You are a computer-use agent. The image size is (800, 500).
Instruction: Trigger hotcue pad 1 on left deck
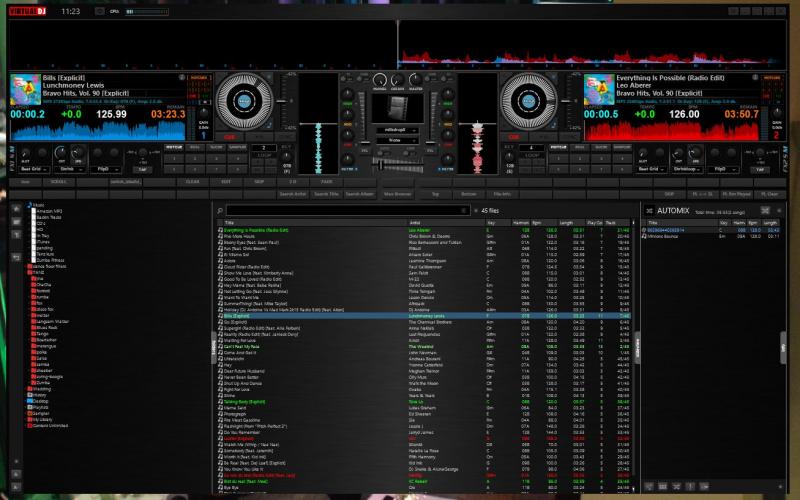[173, 159]
